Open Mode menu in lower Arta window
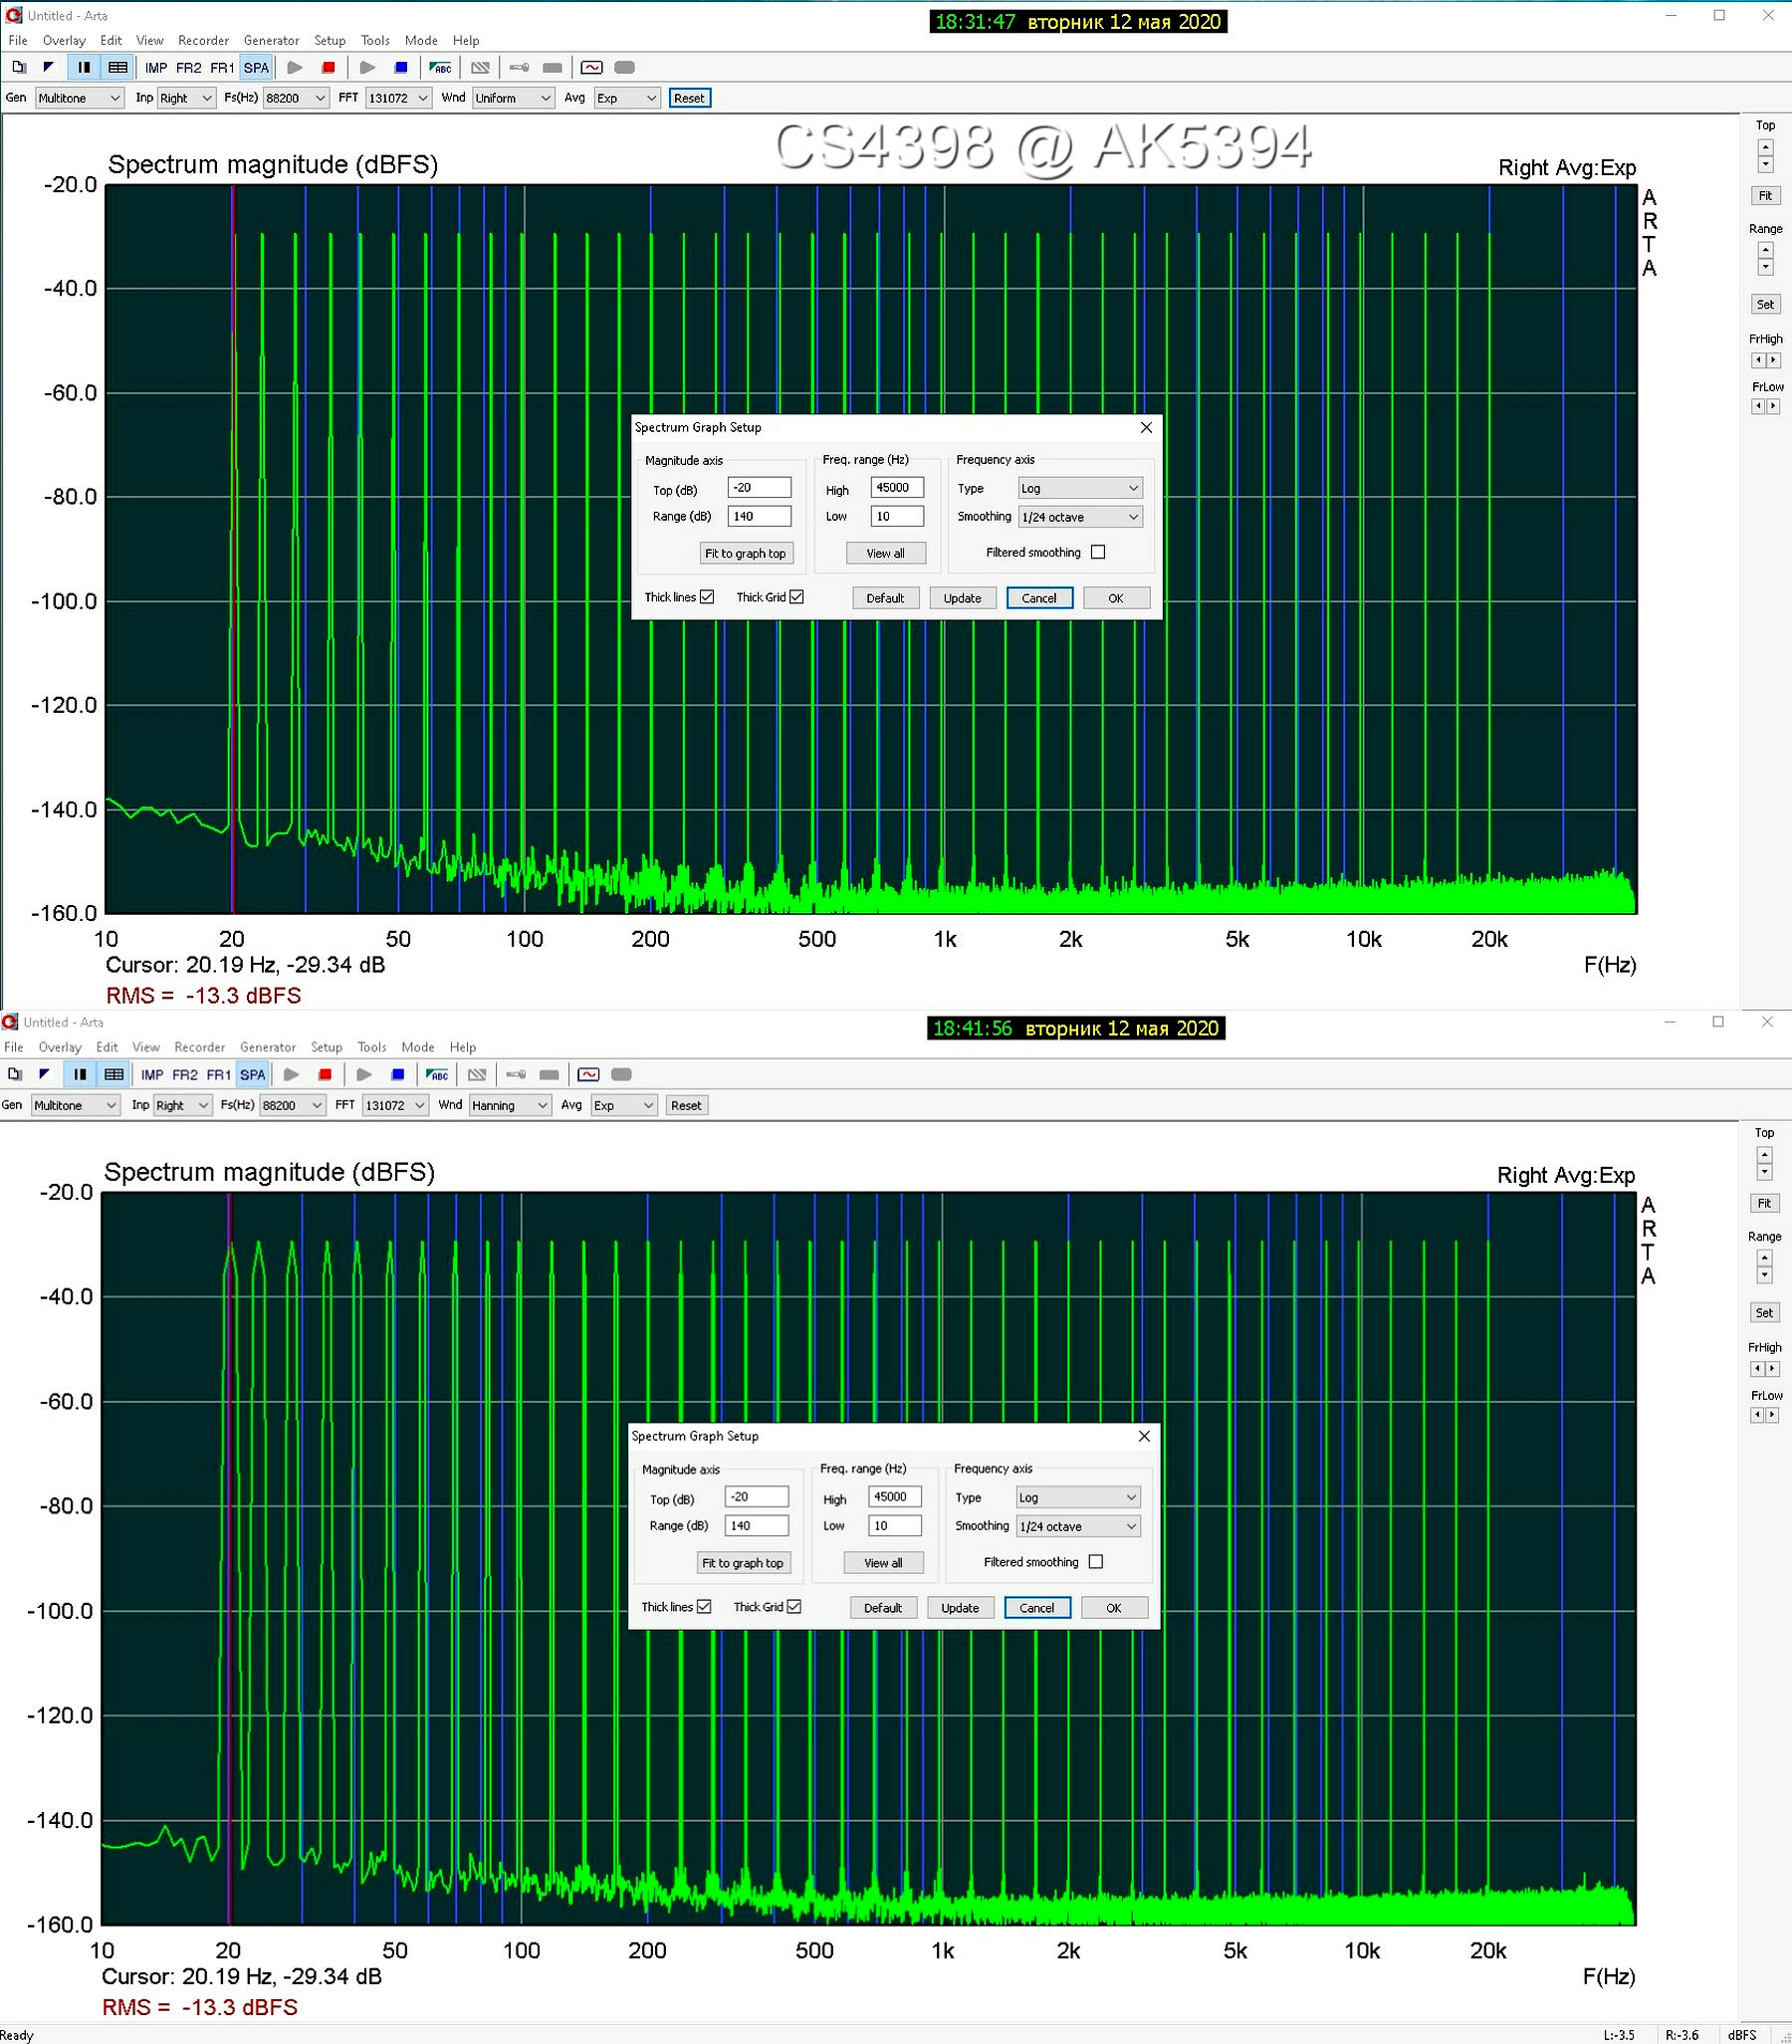Image resolution: width=1792 pixels, height=2044 pixels. coord(417,1047)
